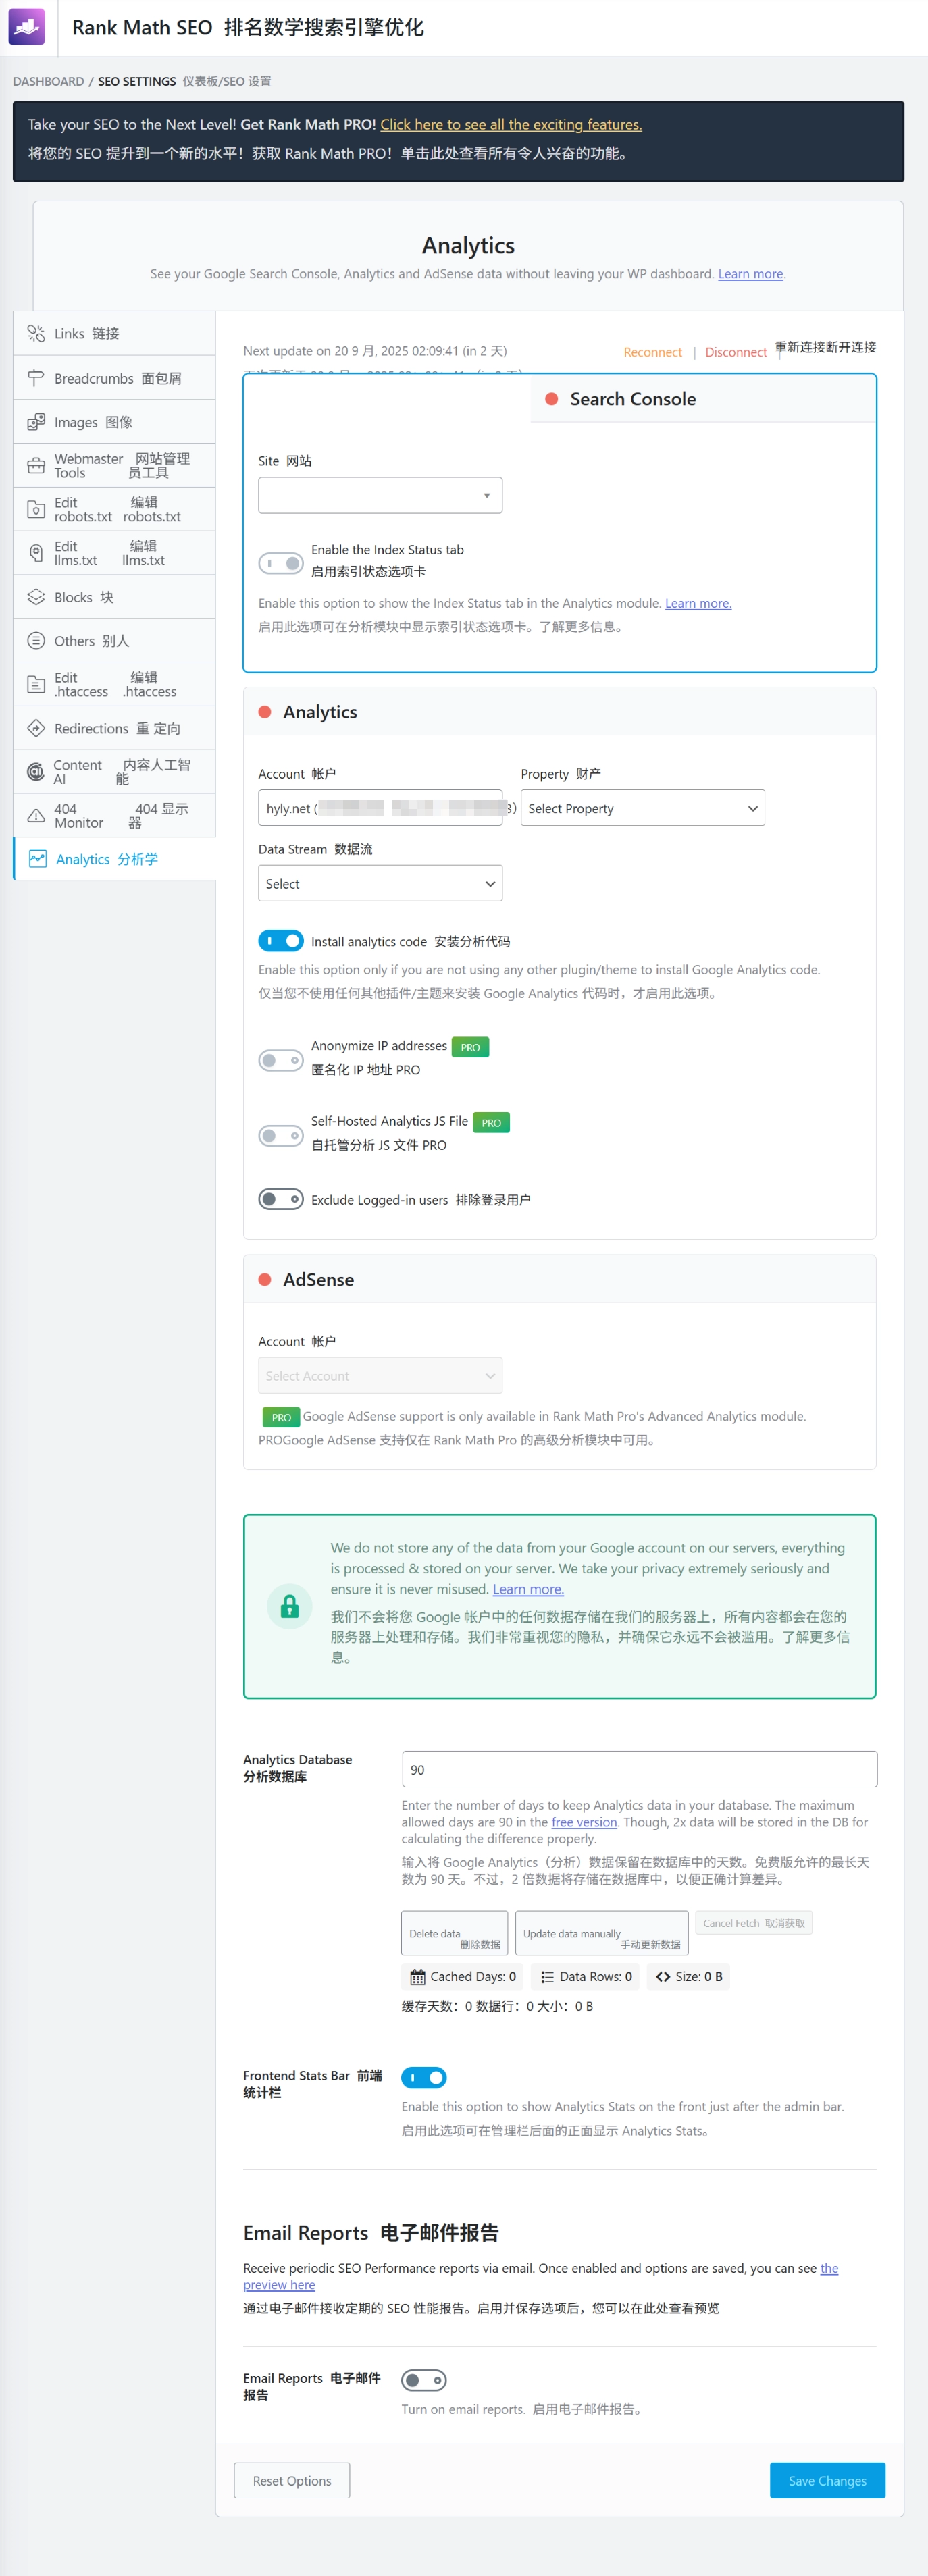Viewport: 928px width, 2576px height.
Task: Click the PRO badge beside Self-Hosted Analytics JS
Action: 491,1123
